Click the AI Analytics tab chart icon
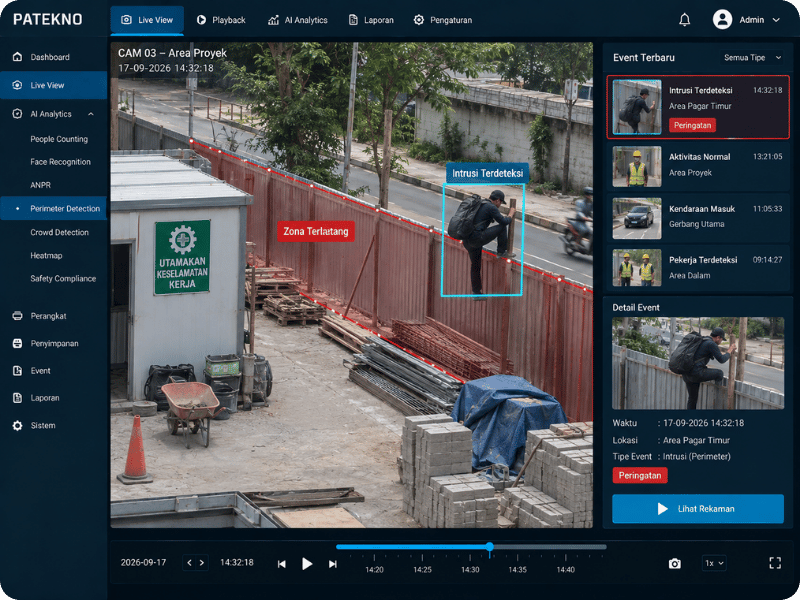The height and width of the screenshot is (600, 800). (273, 20)
